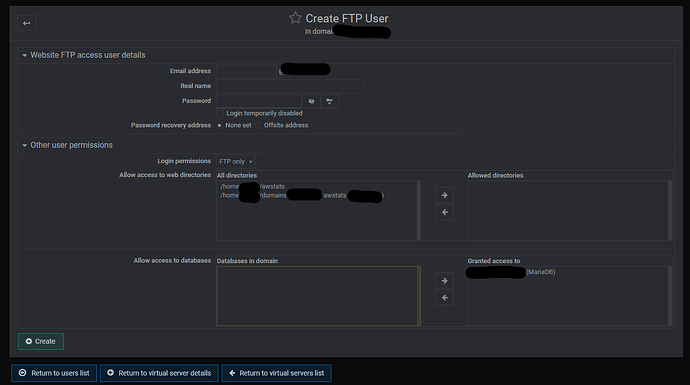Screen dimensions: 690x385
Task: Toggle password visibility eye icon
Action: point(312,101)
